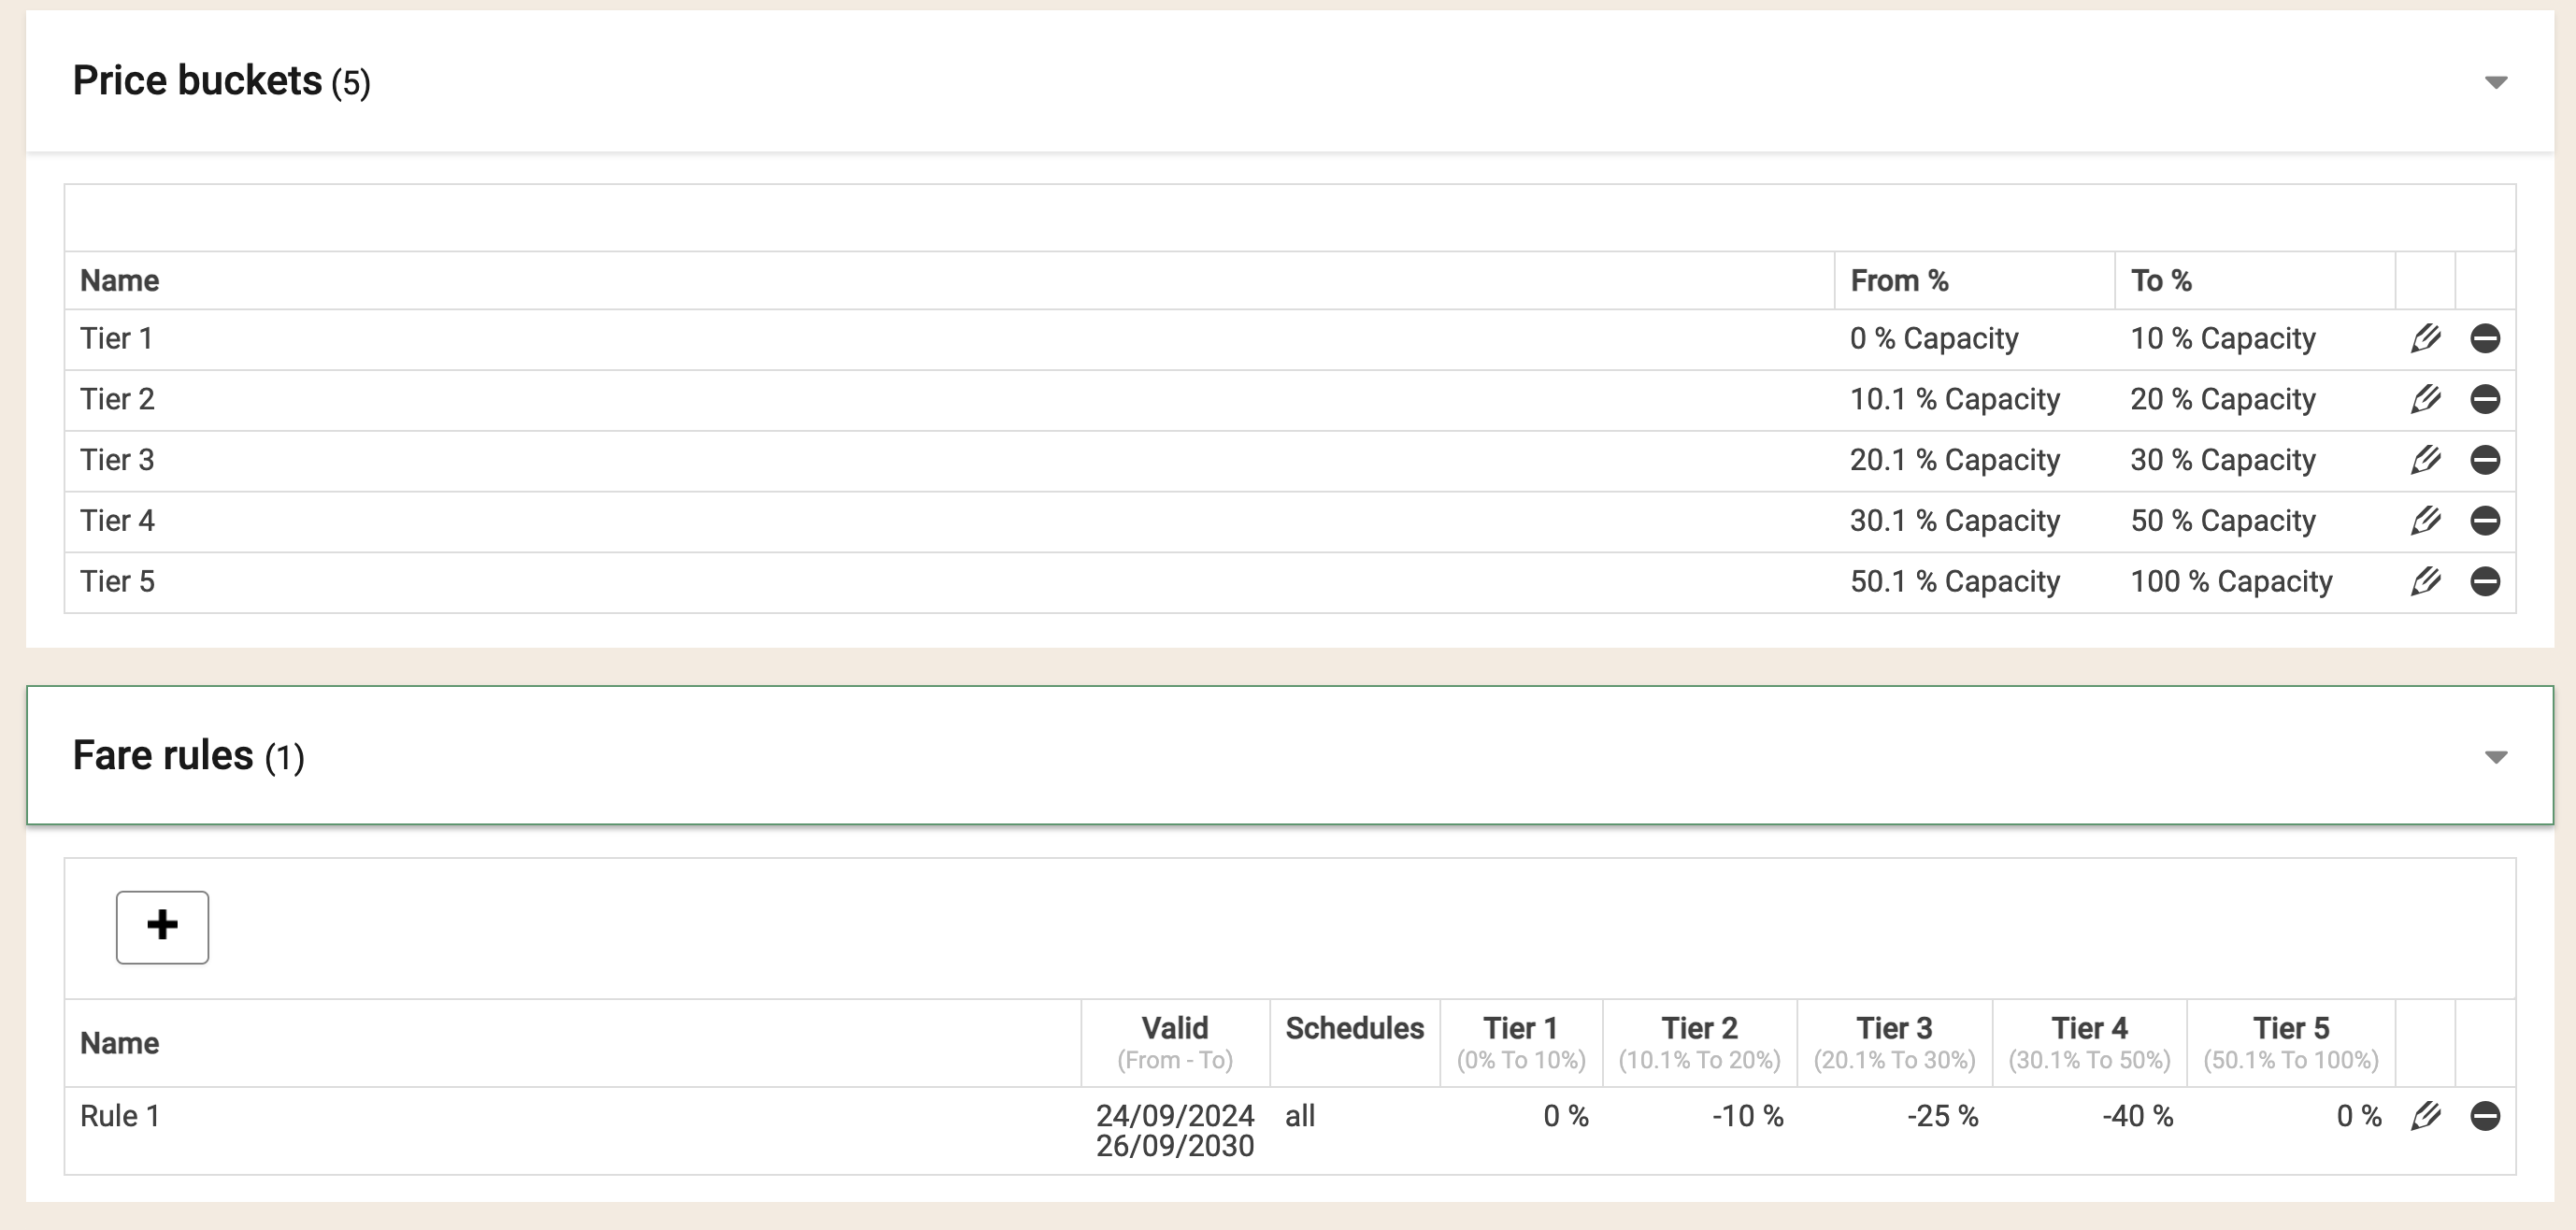2576x1230 pixels.
Task: Click the Schedules column header
Action: 1355,1043
